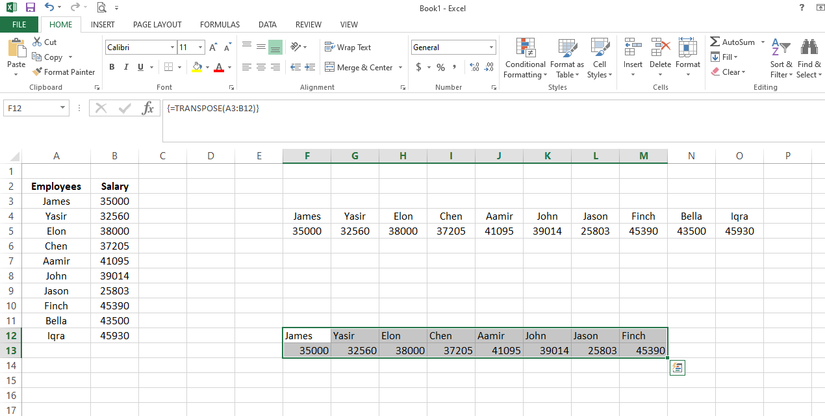Click the Merge & Center button
Screen dimensions: 825x416
[x=358, y=67]
